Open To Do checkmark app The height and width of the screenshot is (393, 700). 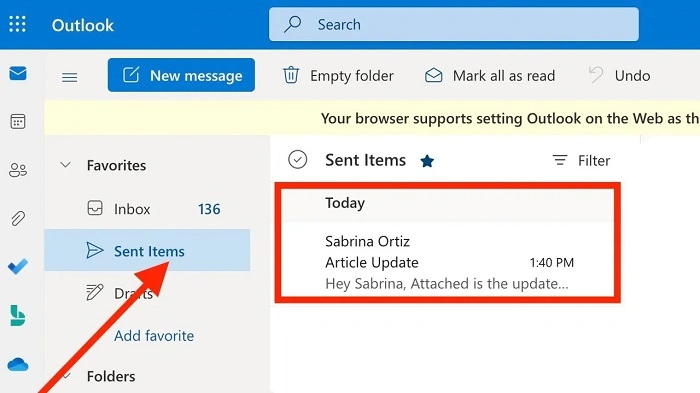coord(18,267)
